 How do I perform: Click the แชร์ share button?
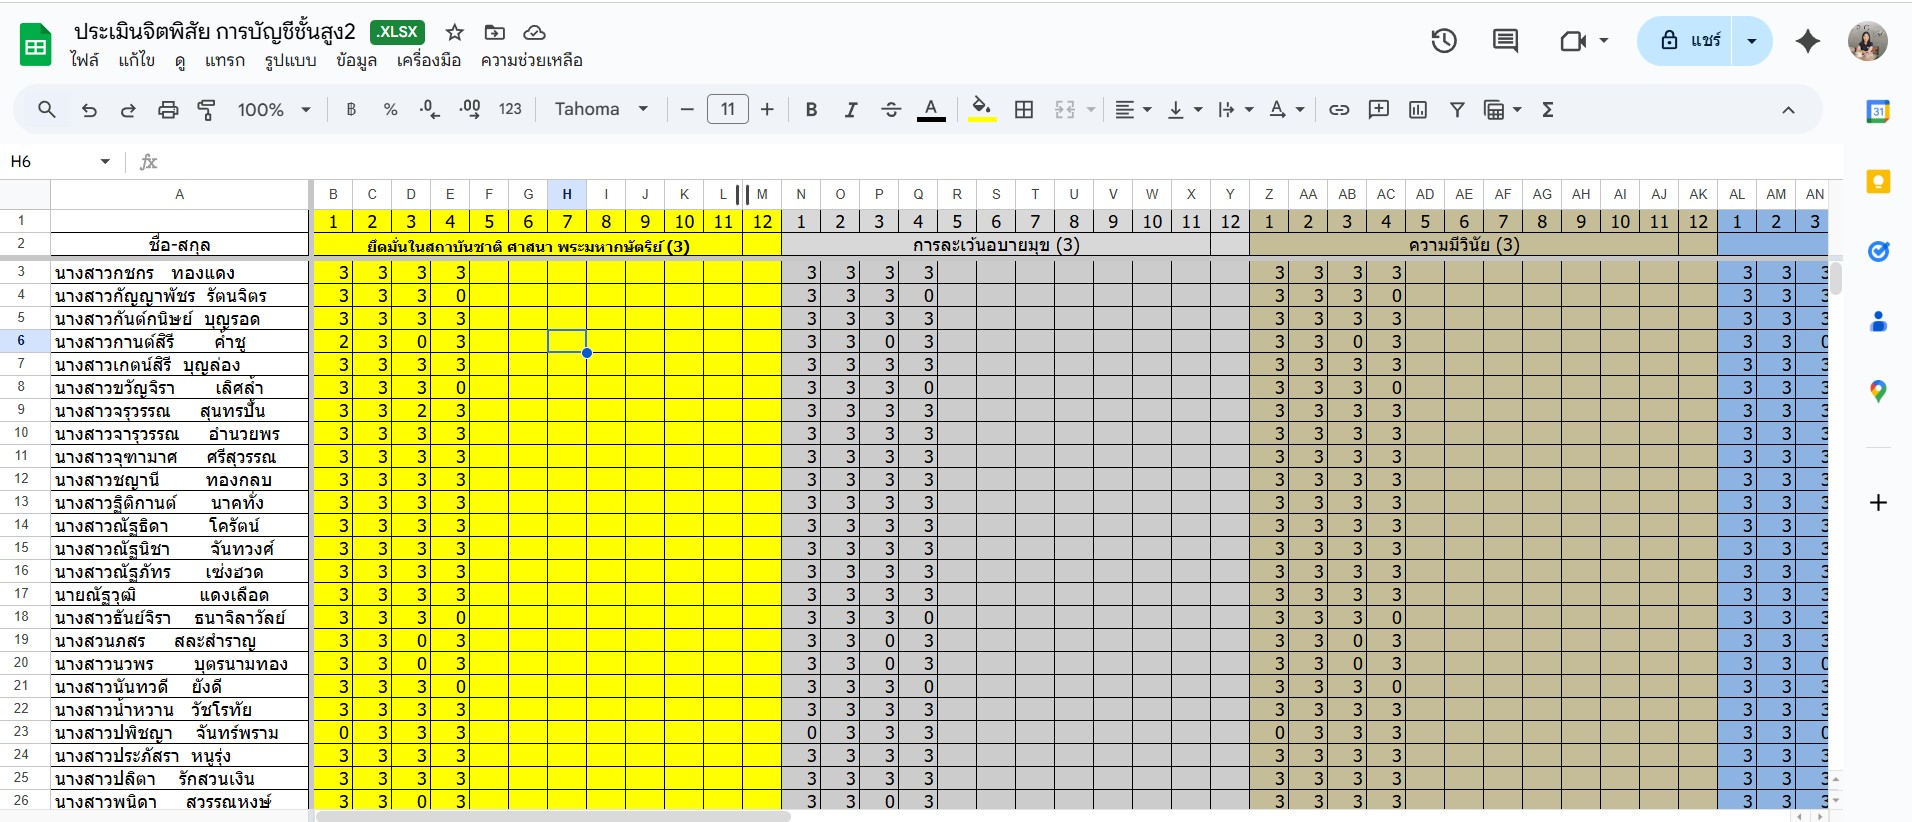coord(1692,41)
